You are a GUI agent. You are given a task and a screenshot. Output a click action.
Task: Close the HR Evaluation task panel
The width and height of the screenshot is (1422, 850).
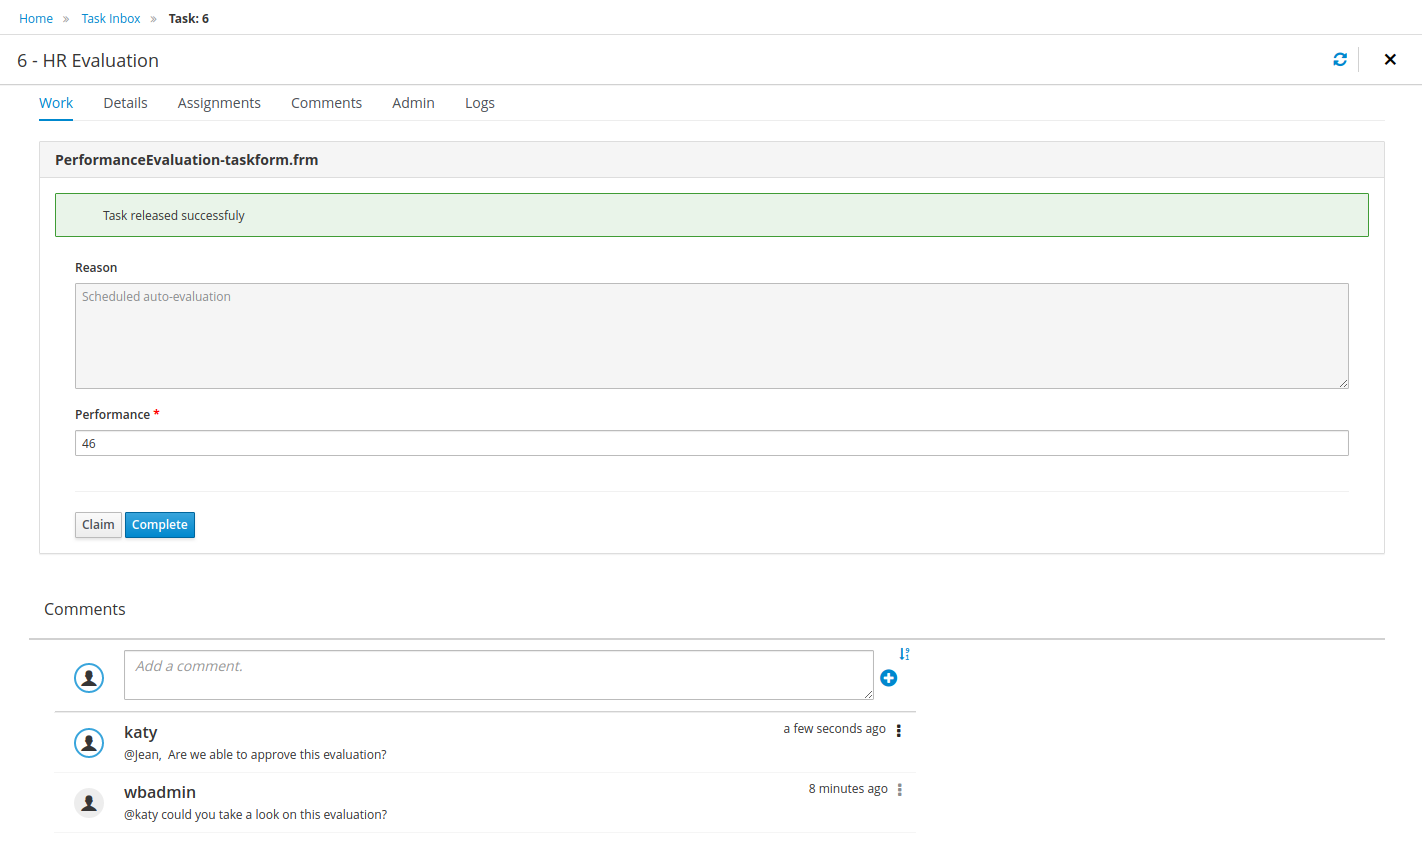(1390, 60)
